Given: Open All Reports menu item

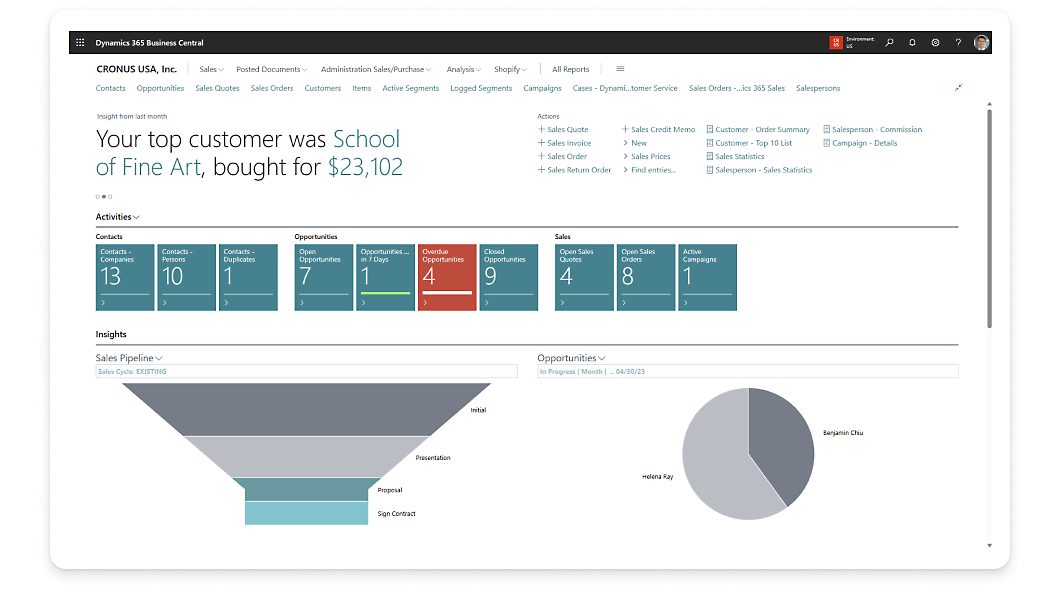Looking at the screenshot, I should 571,69.
